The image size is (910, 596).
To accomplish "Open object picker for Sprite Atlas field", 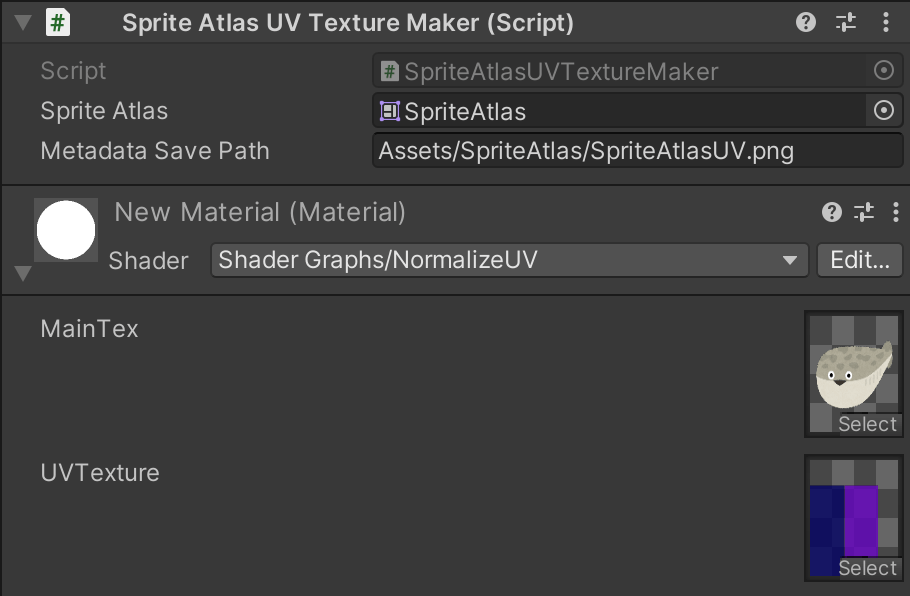I will point(884,111).
